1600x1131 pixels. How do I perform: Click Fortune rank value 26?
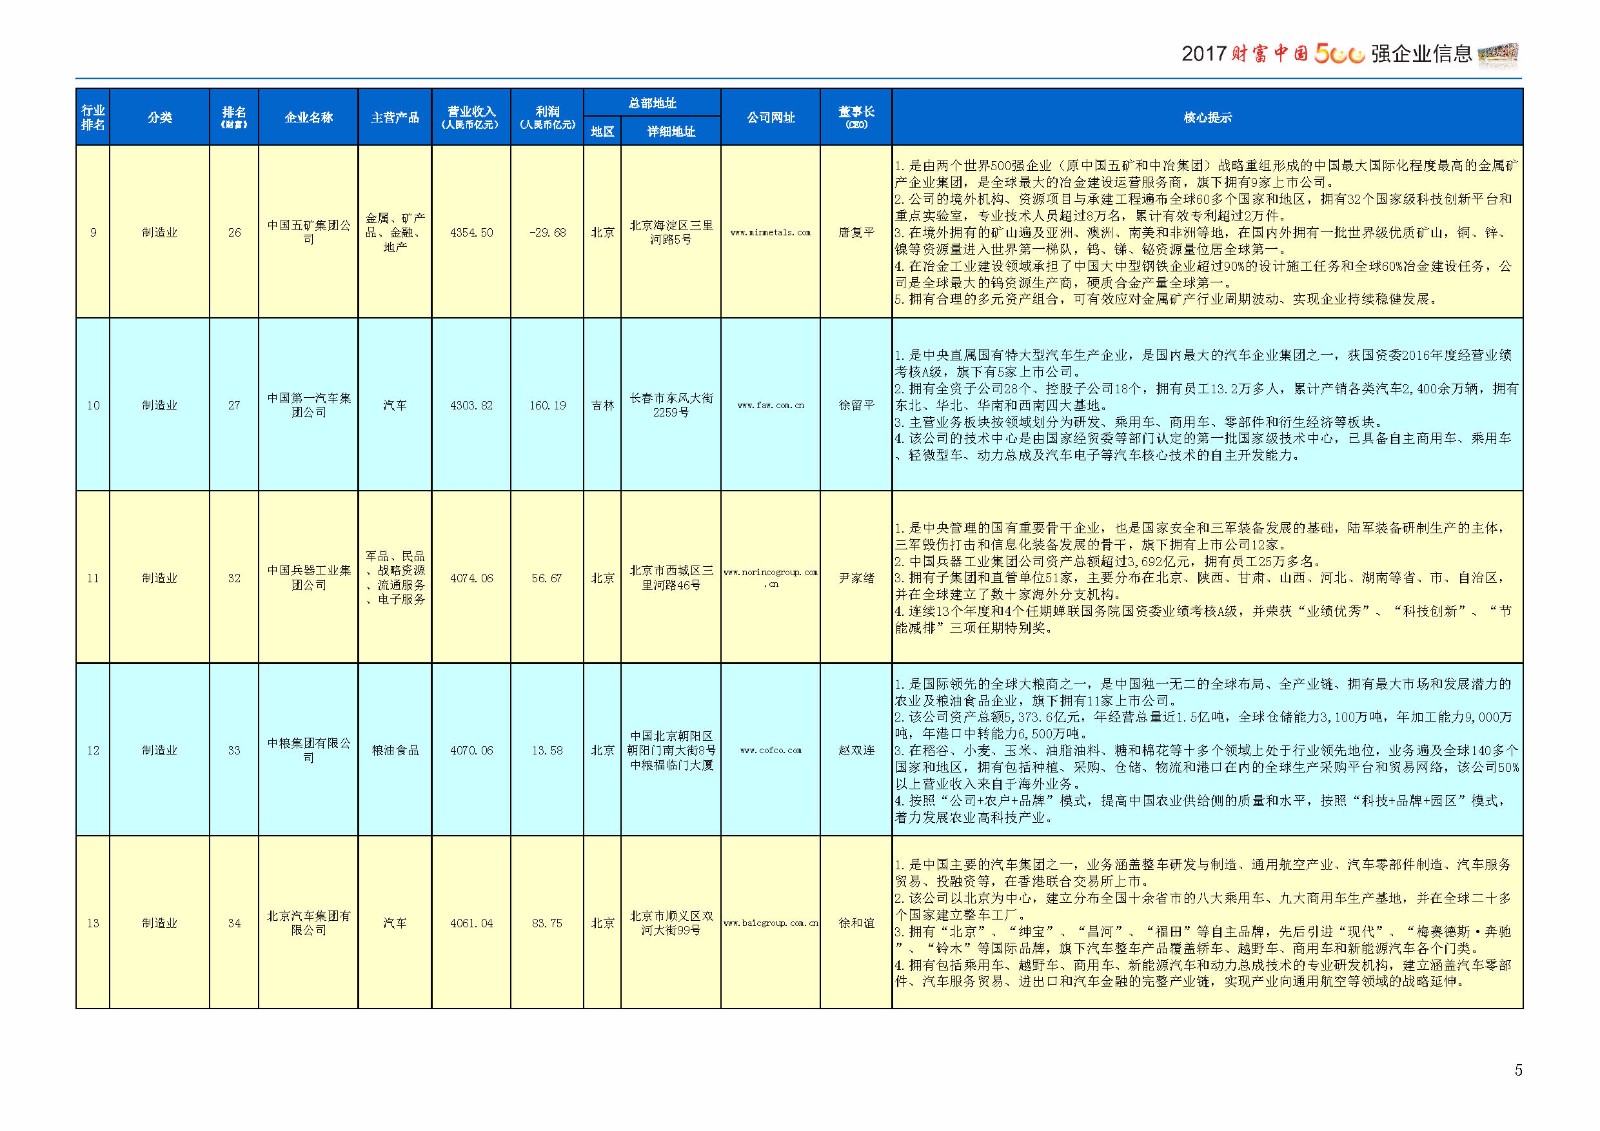(234, 232)
